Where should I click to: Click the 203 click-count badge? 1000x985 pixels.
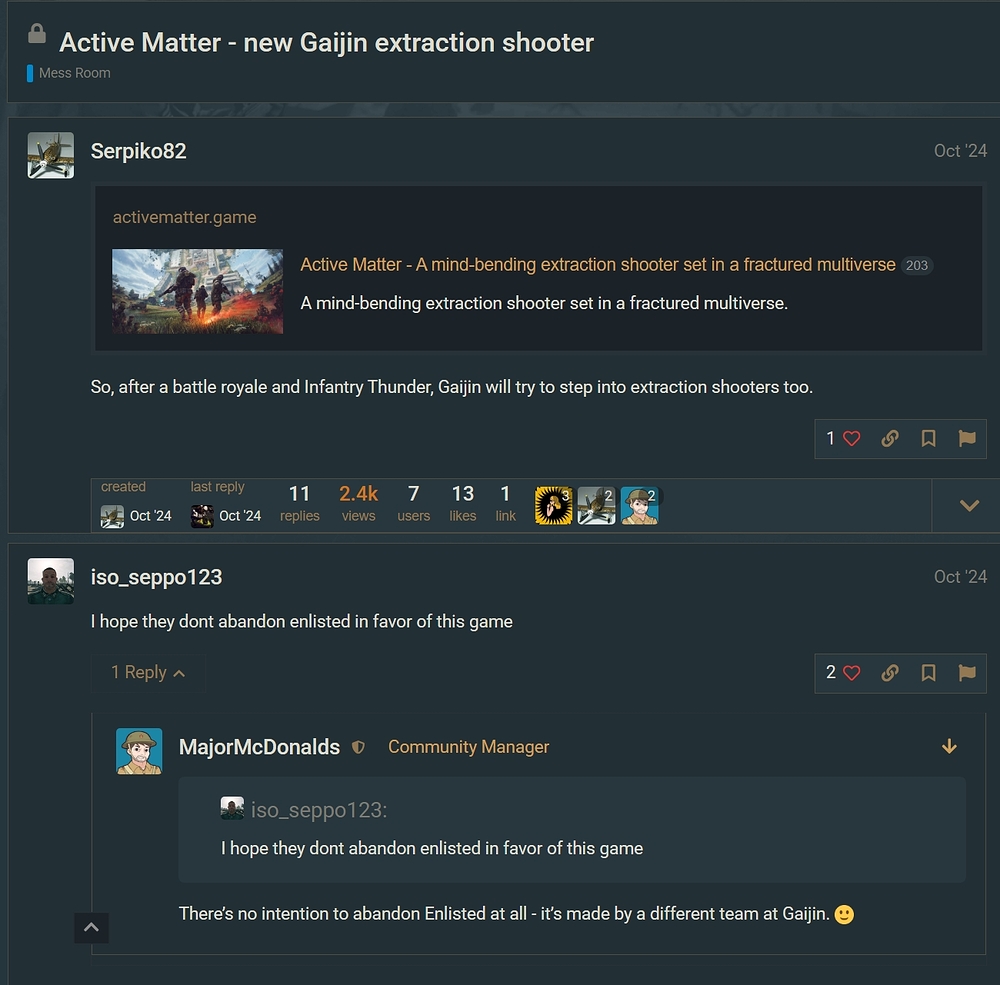pyautogui.click(x=916, y=265)
